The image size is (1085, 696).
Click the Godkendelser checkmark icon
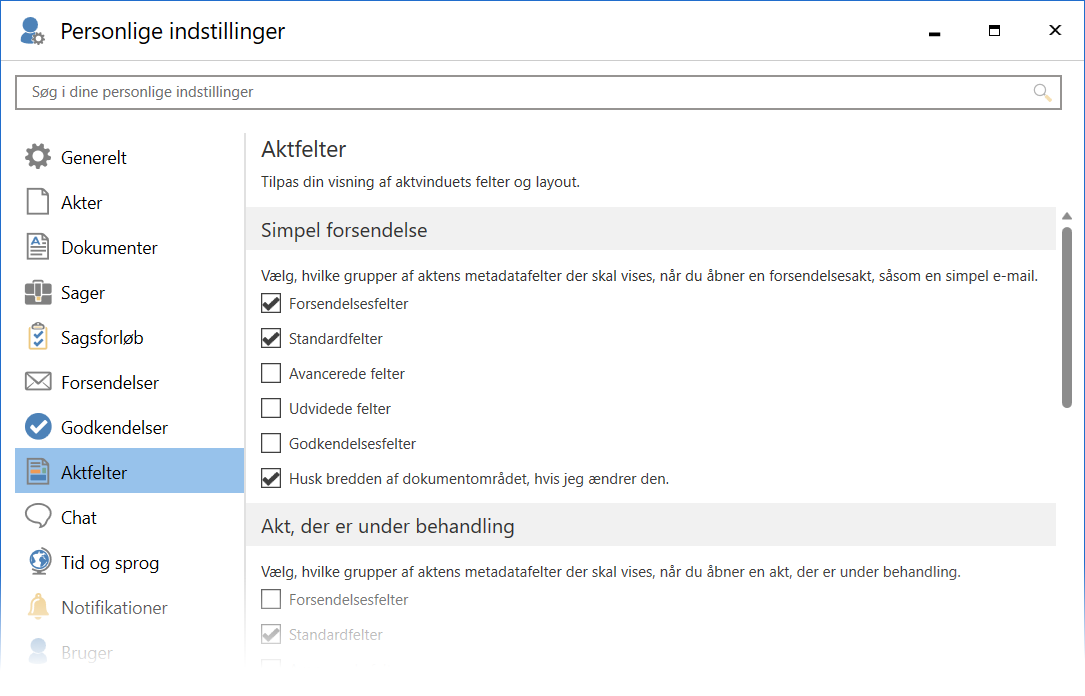point(37,427)
